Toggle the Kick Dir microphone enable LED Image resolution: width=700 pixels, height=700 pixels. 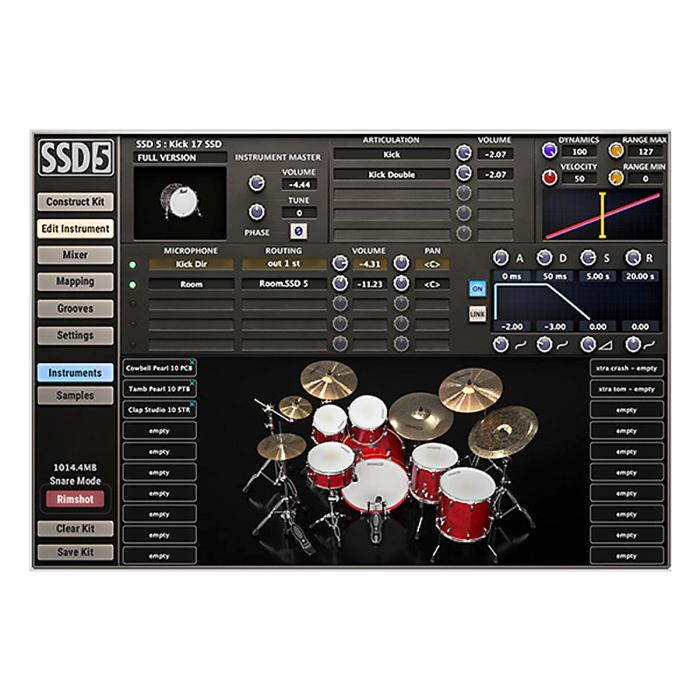[132, 265]
